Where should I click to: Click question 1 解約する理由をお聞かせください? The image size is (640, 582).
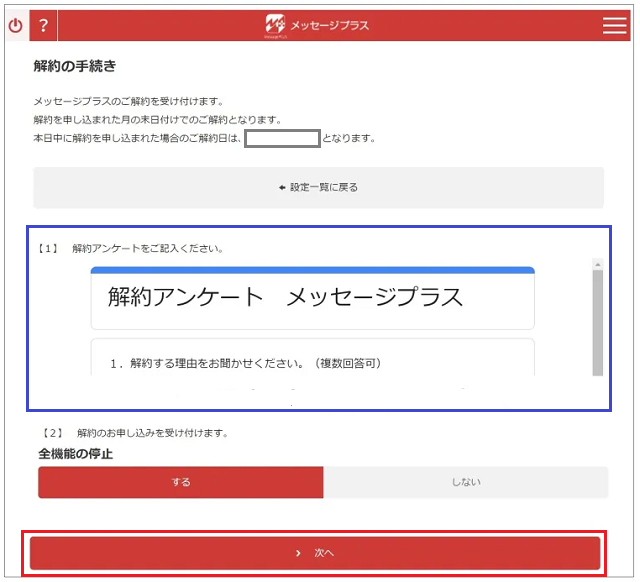tap(246, 363)
